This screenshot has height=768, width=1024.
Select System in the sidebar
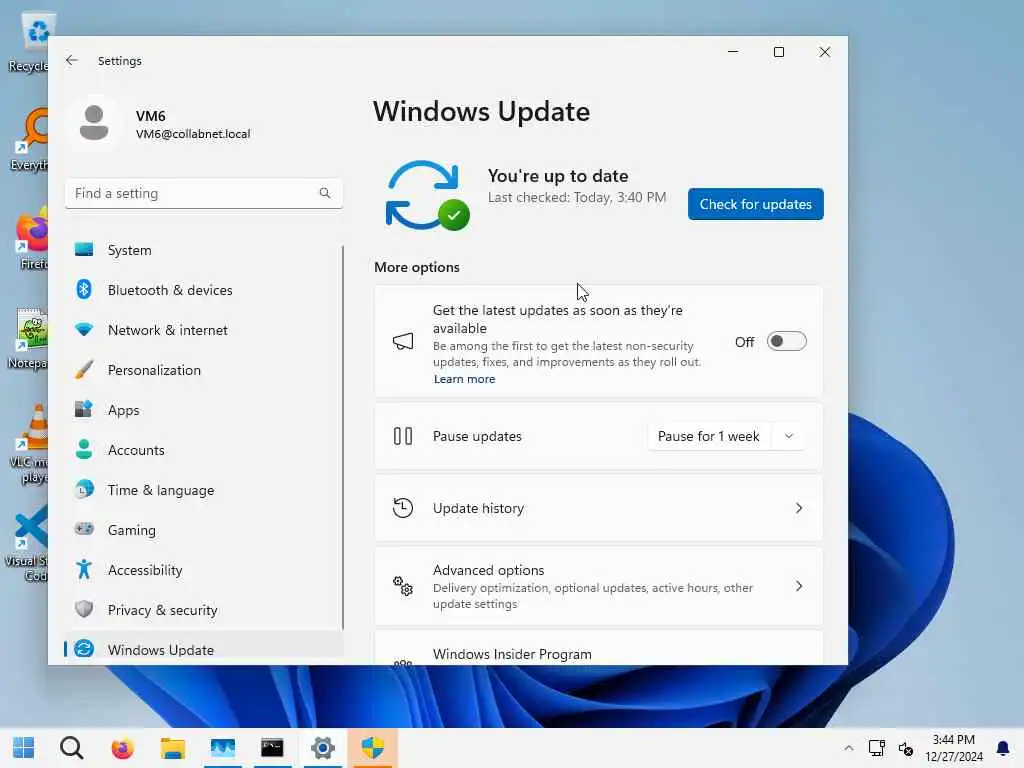tap(203, 249)
